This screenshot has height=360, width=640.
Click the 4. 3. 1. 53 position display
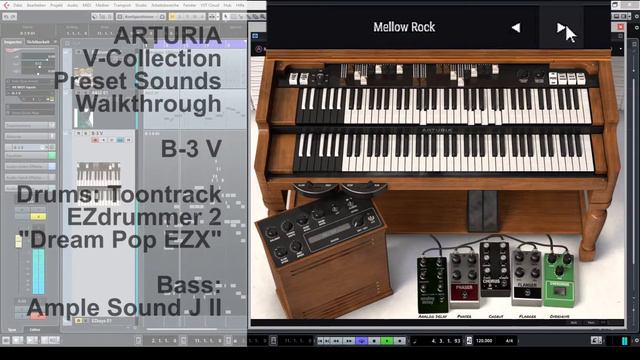click(446, 340)
